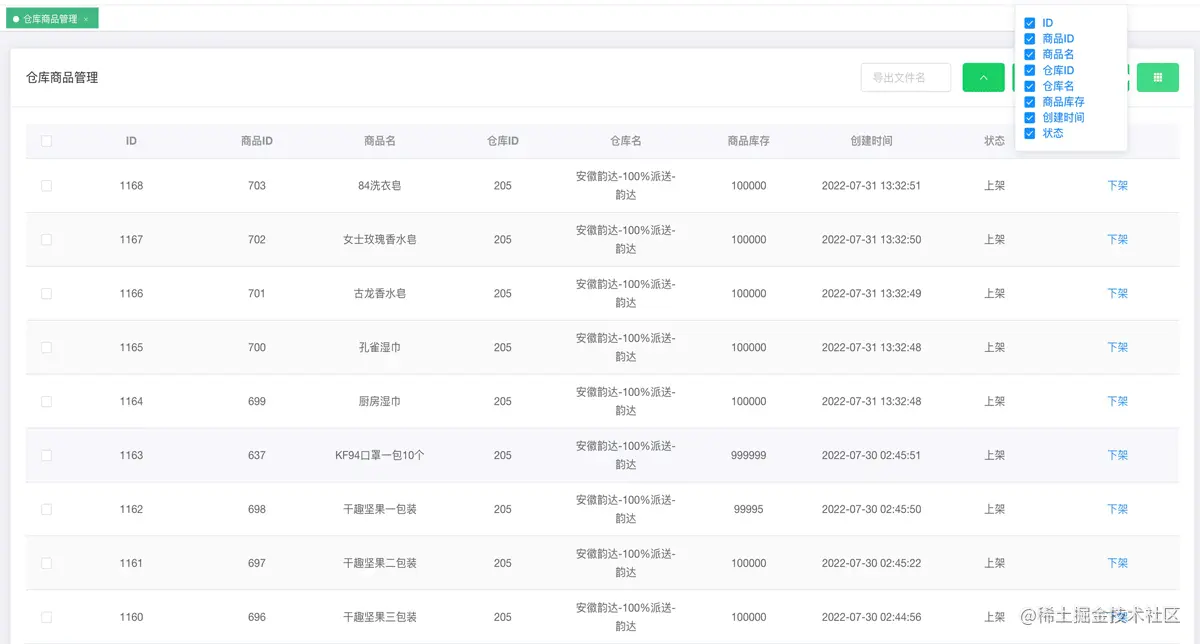Click timestamp 2022-07-31 13:32:50
The image size is (1200, 644).
click(x=872, y=240)
